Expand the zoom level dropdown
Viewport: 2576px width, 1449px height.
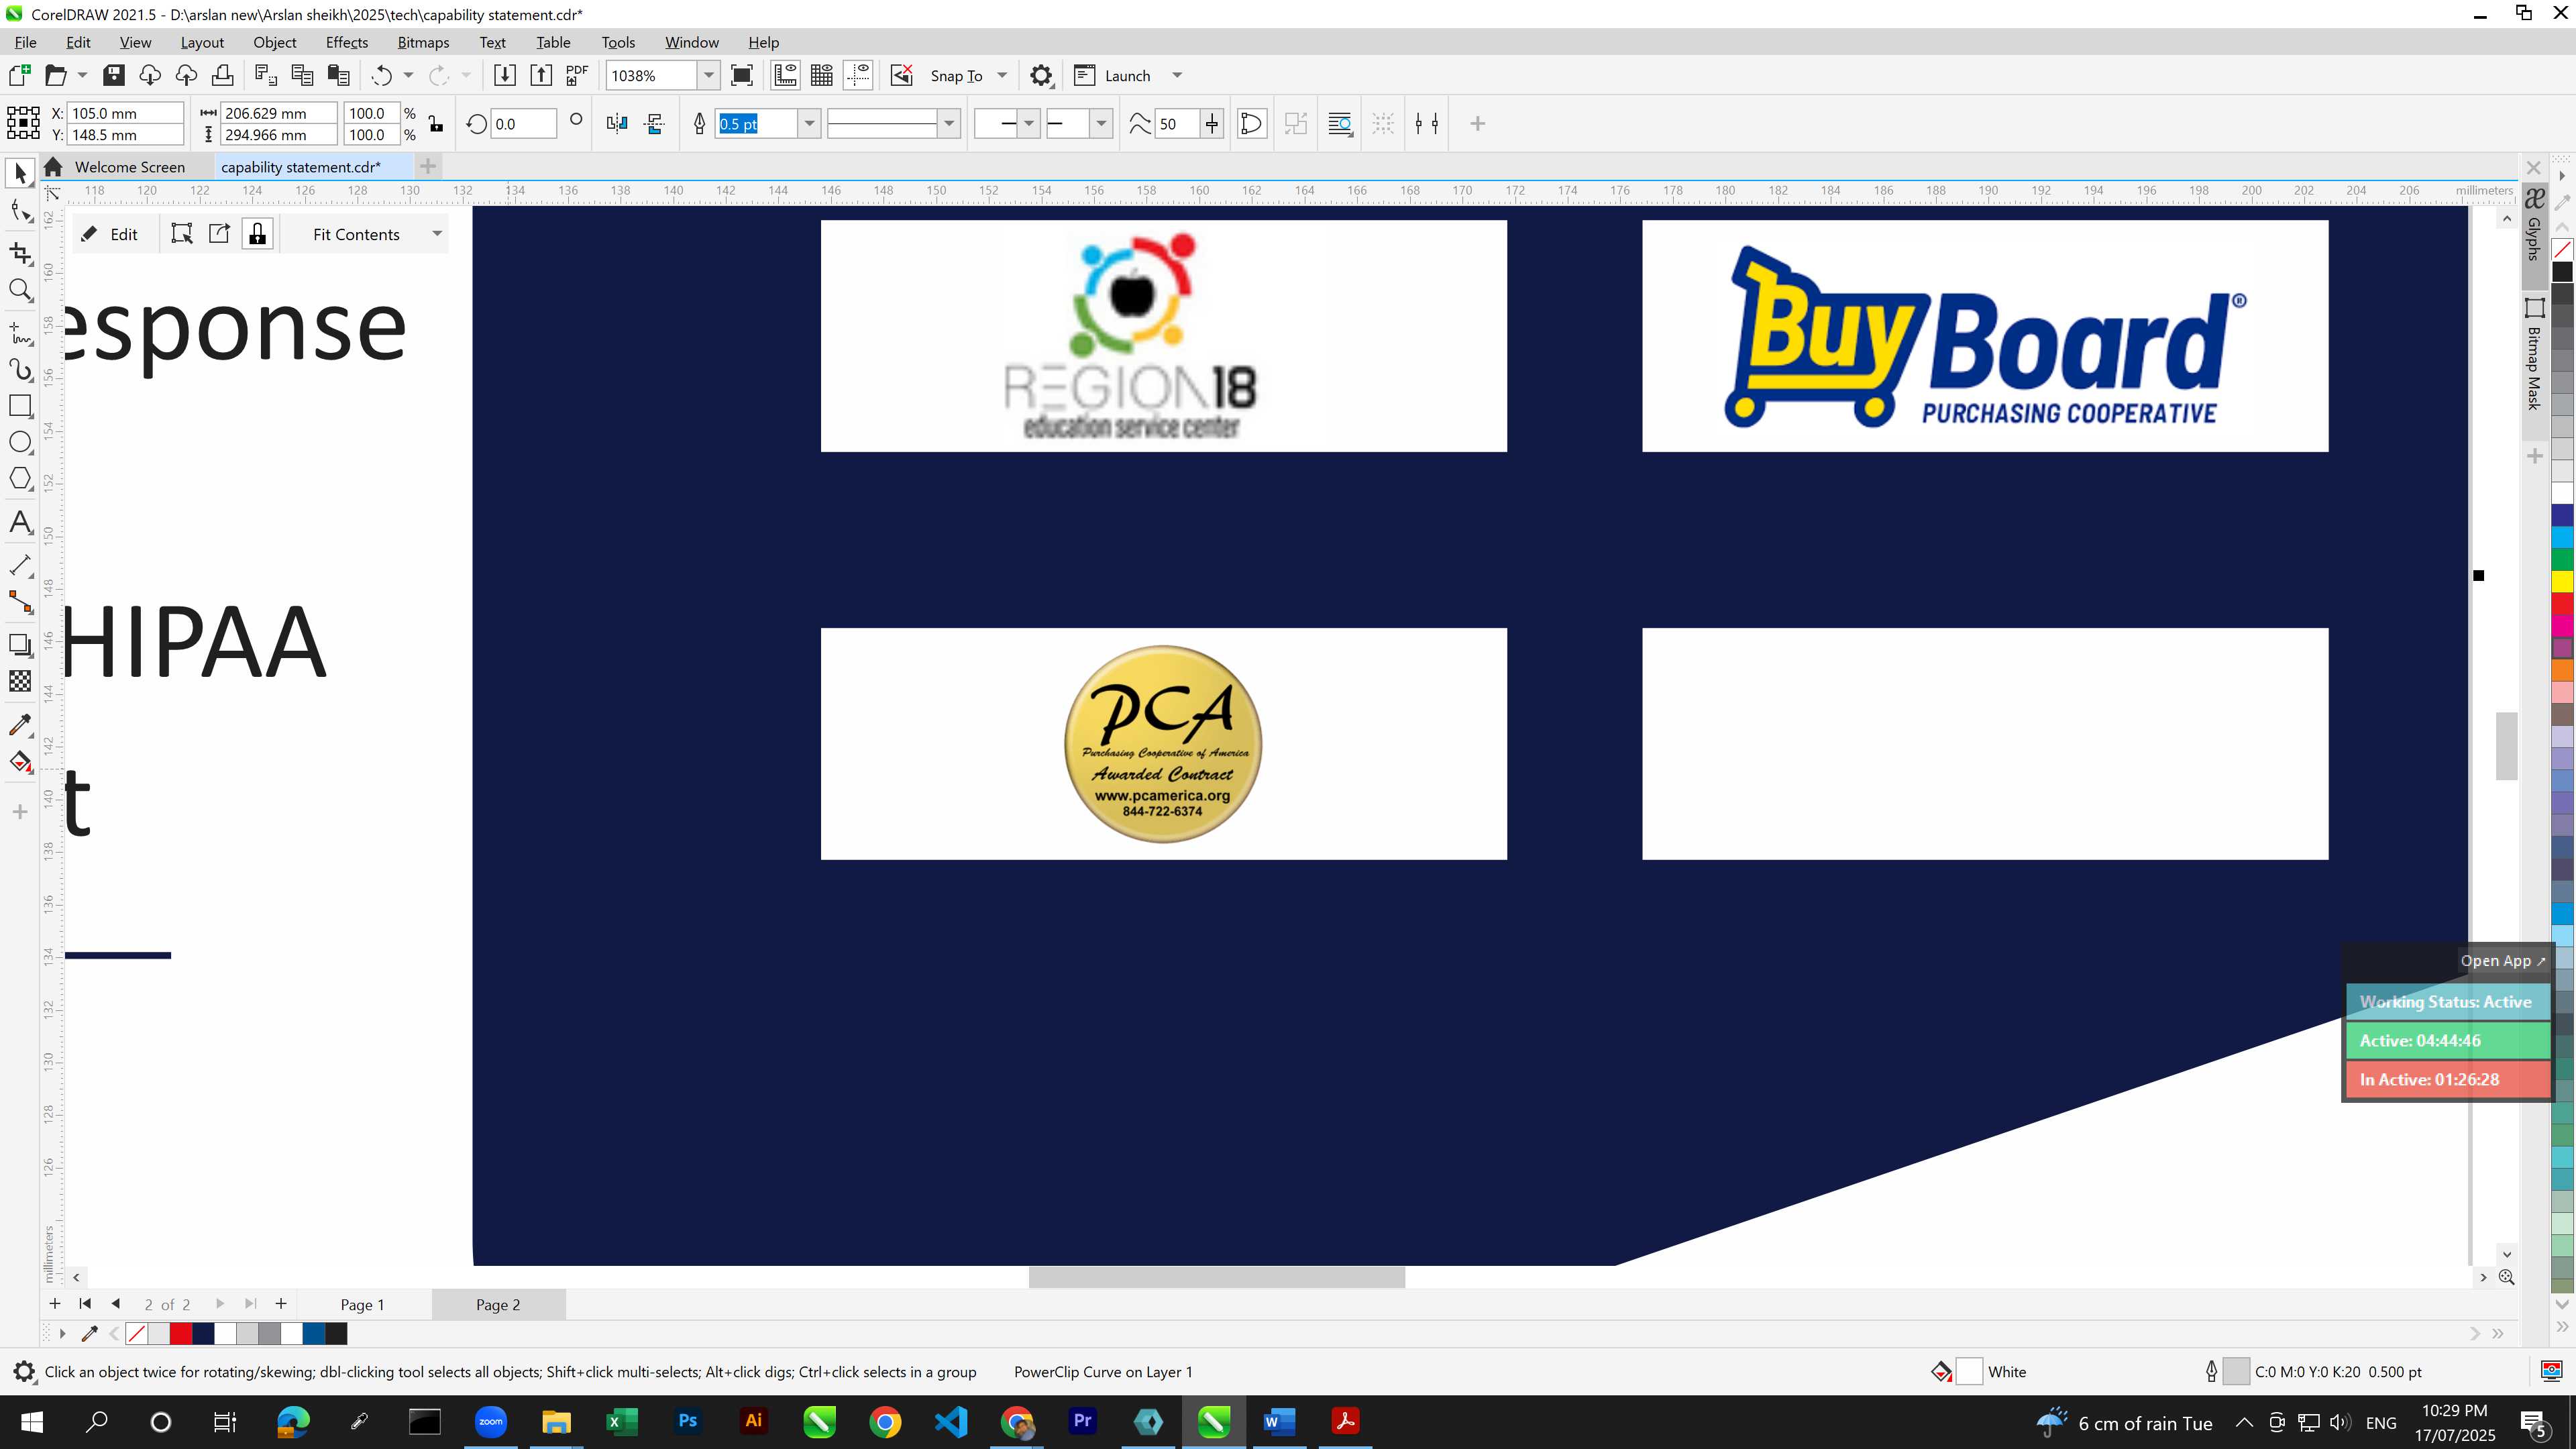pos(709,75)
